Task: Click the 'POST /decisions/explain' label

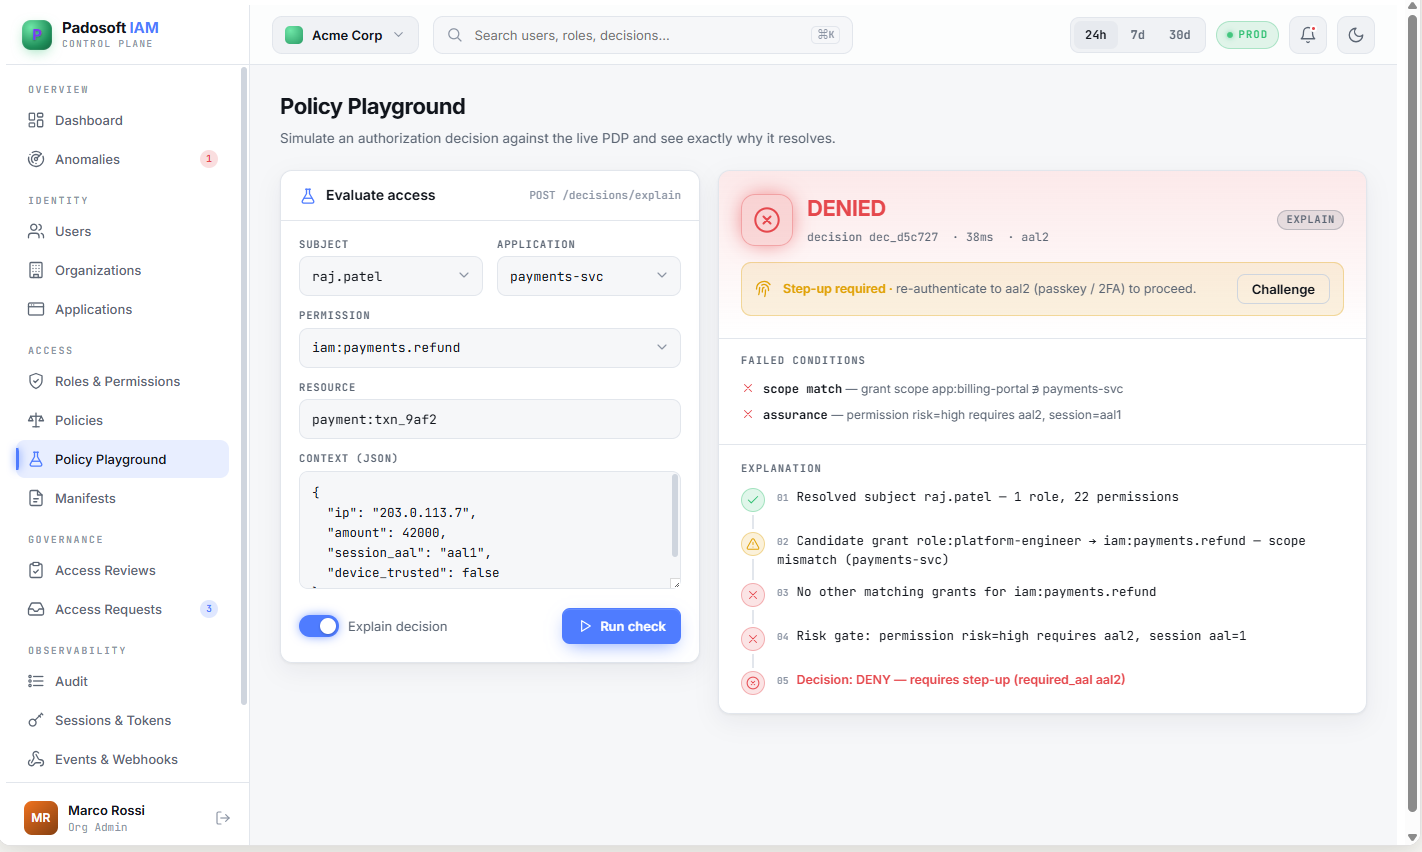Action: (605, 196)
